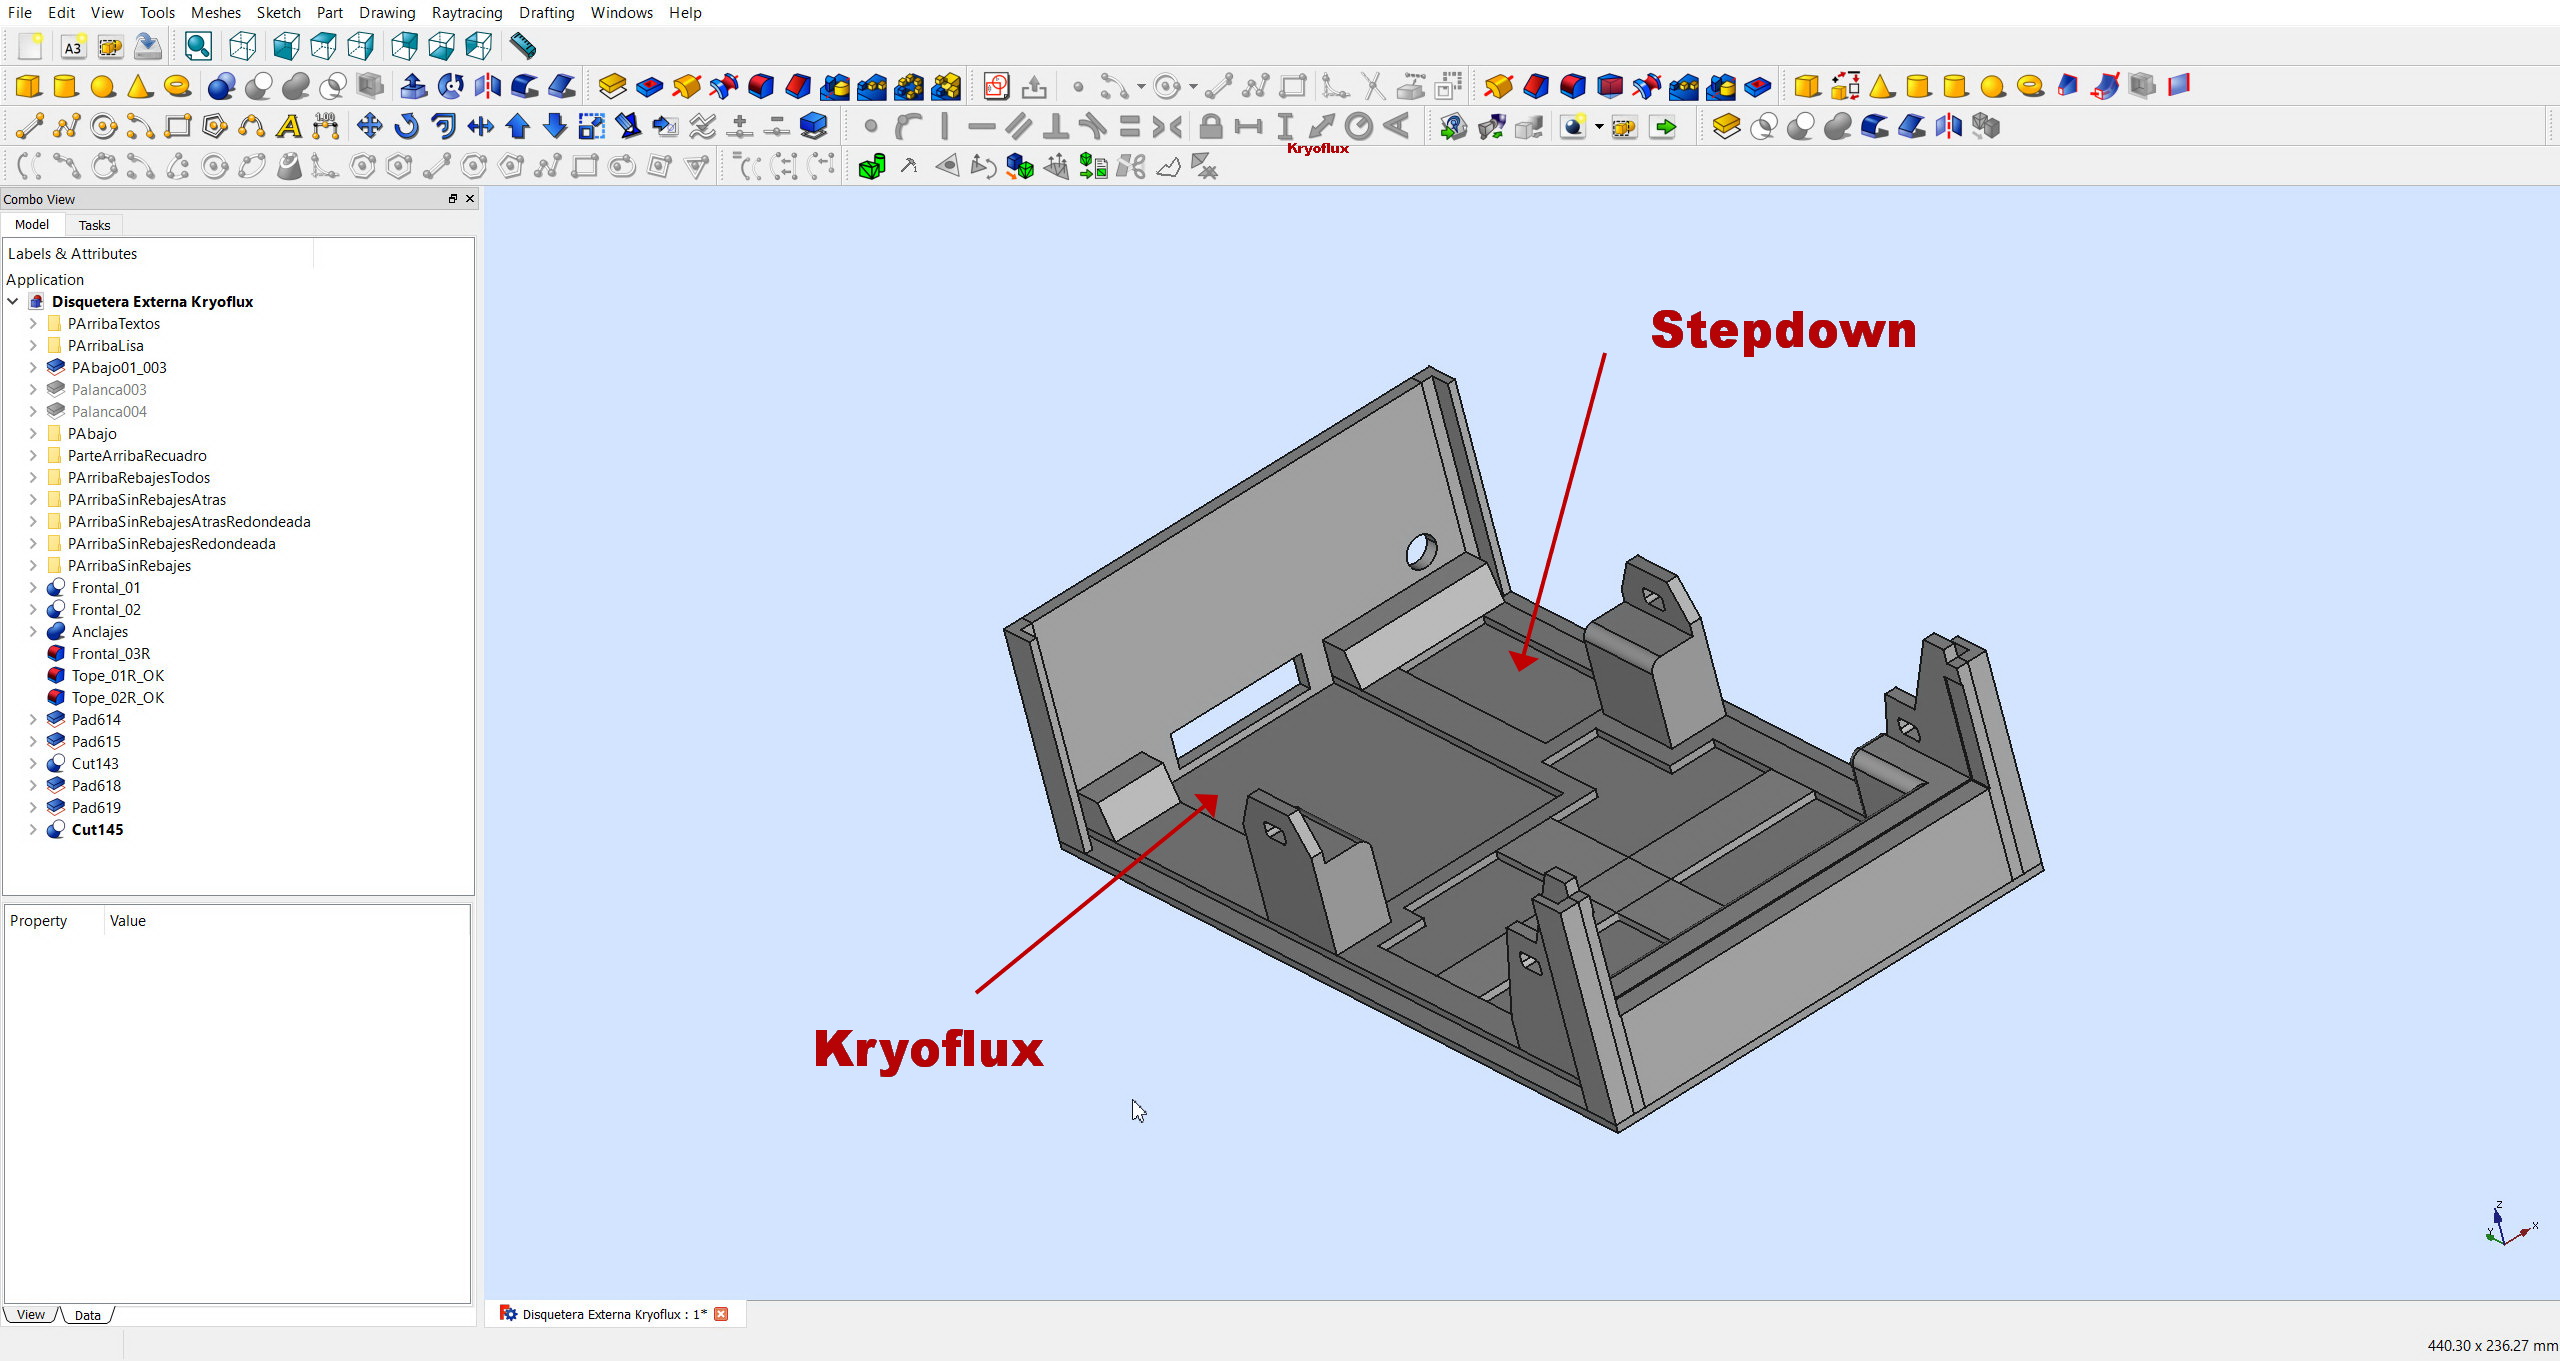Expand the Pad614 tree node
The width and height of the screenshot is (2560, 1361).
[33, 720]
